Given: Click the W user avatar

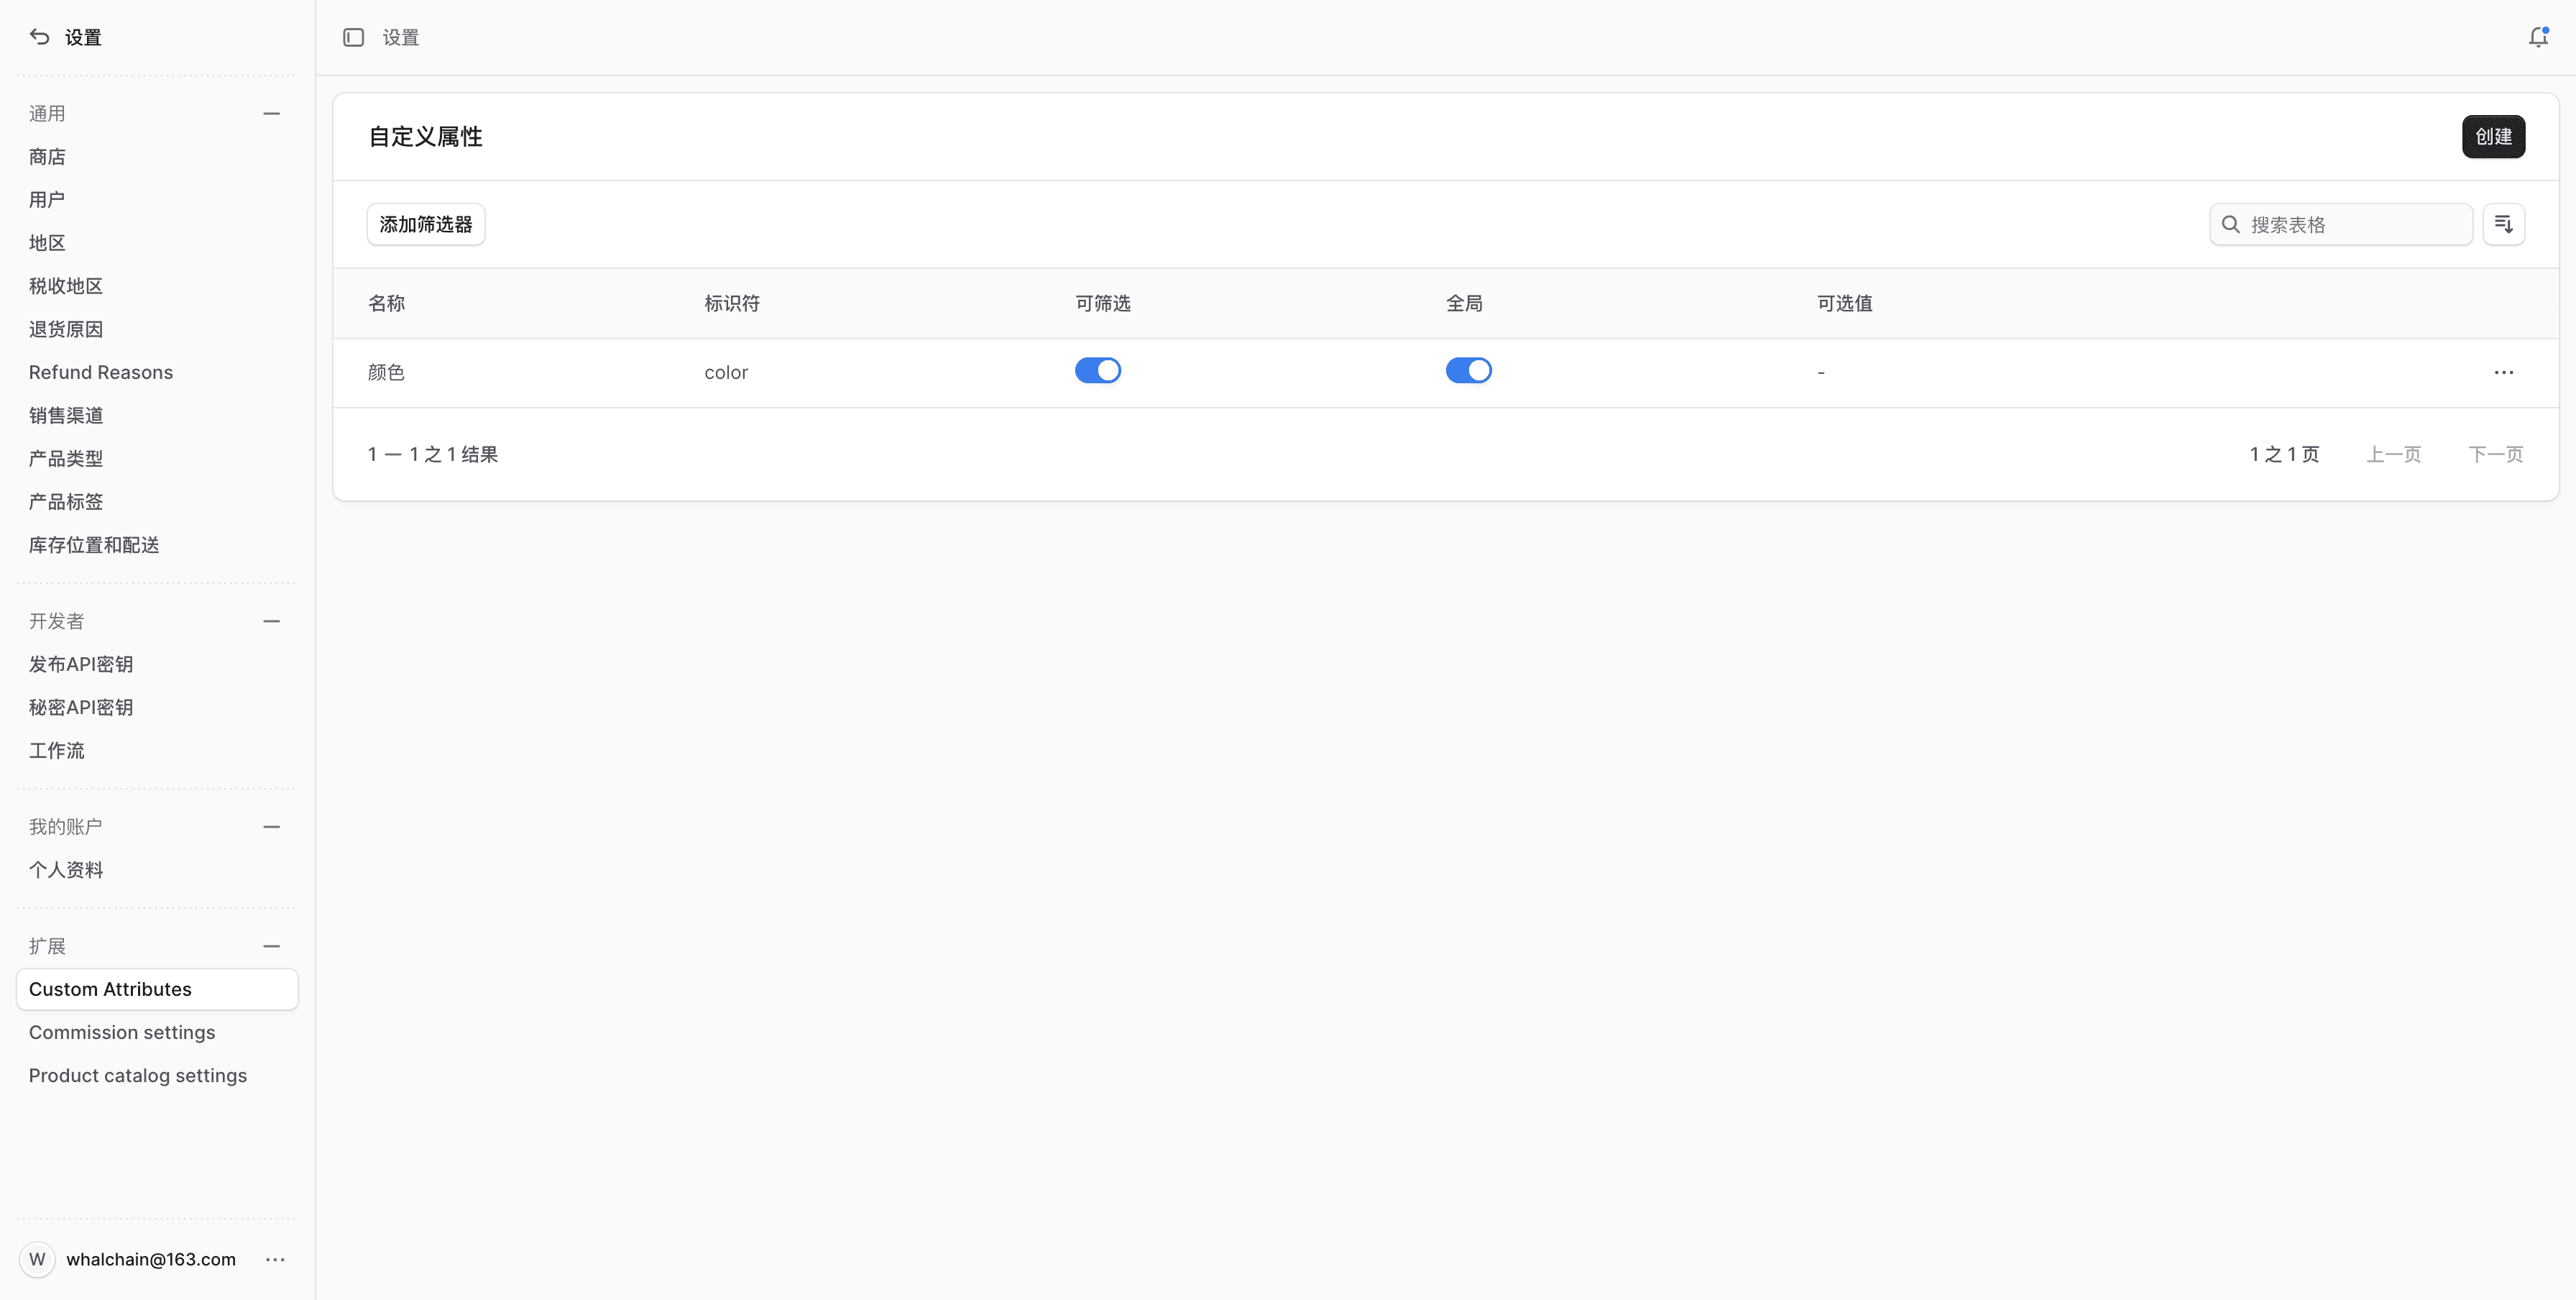Looking at the screenshot, I should click(38, 1259).
